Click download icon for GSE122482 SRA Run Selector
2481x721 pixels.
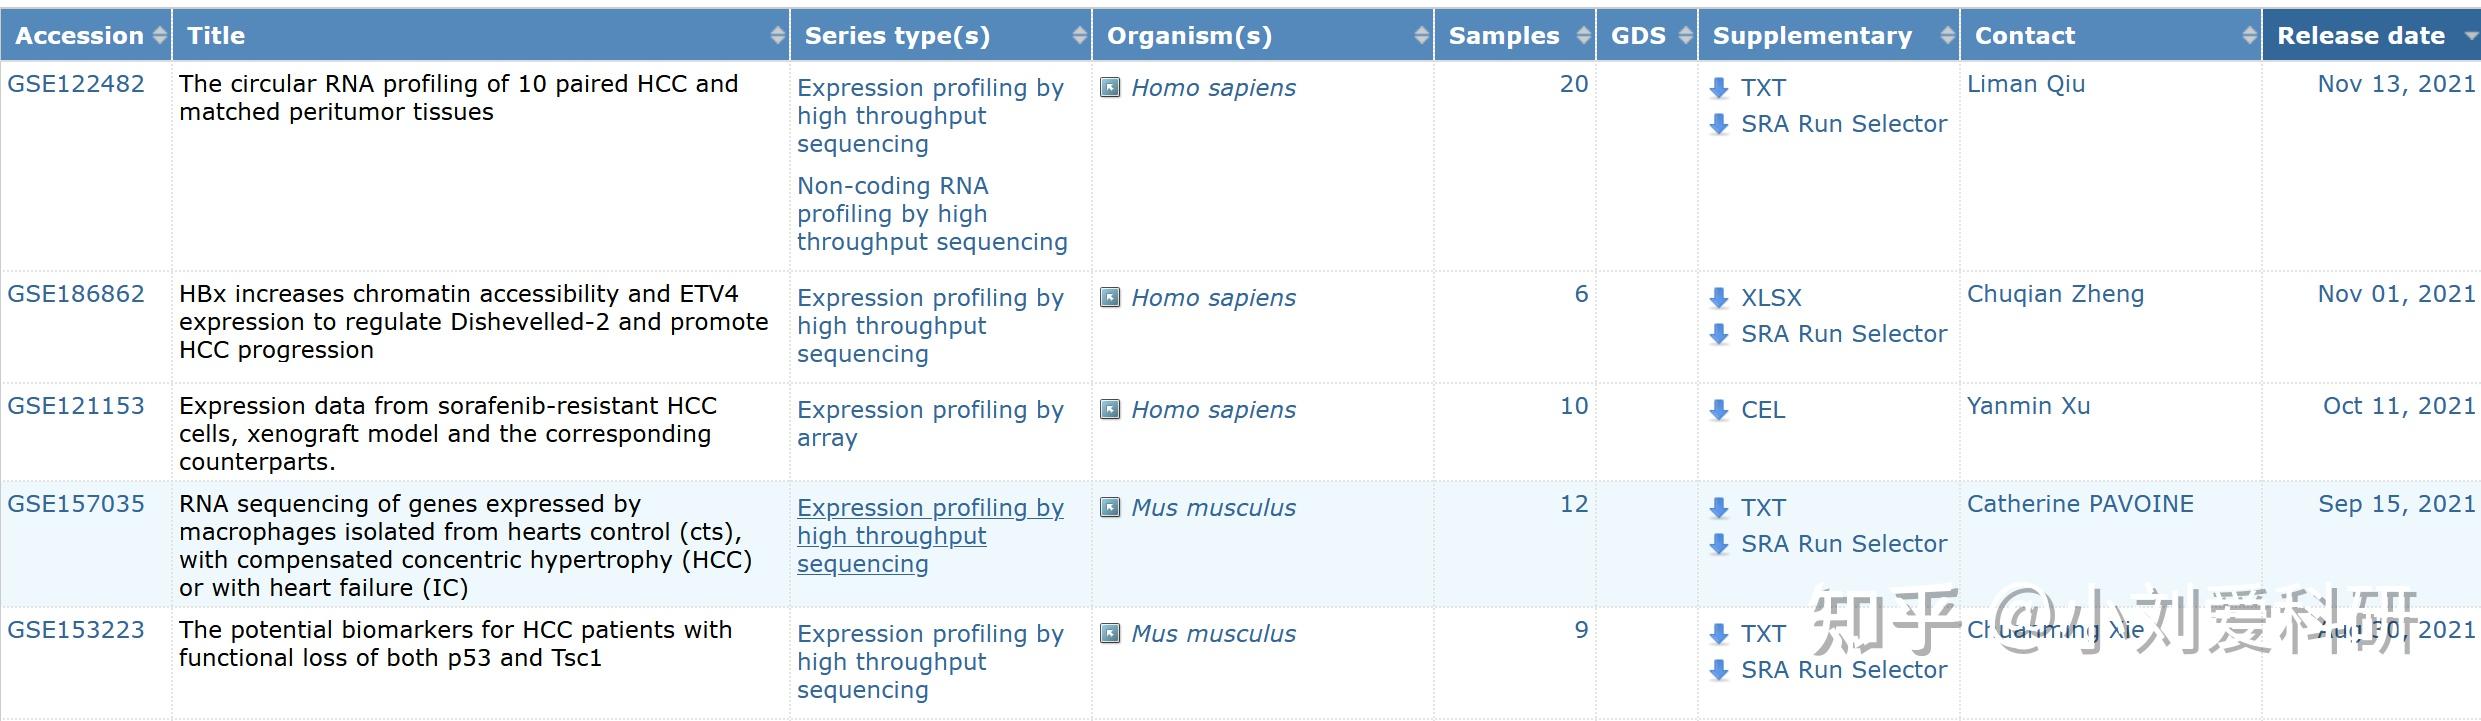1719,124
